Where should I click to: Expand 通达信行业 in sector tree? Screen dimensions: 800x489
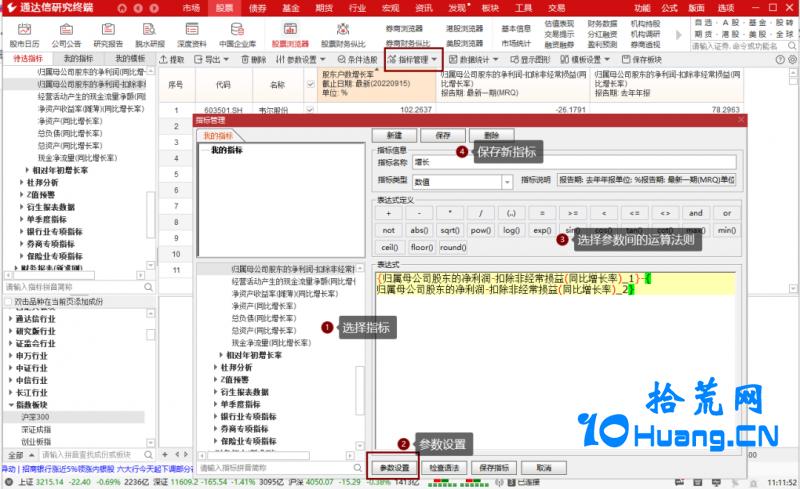click(x=11, y=319)
